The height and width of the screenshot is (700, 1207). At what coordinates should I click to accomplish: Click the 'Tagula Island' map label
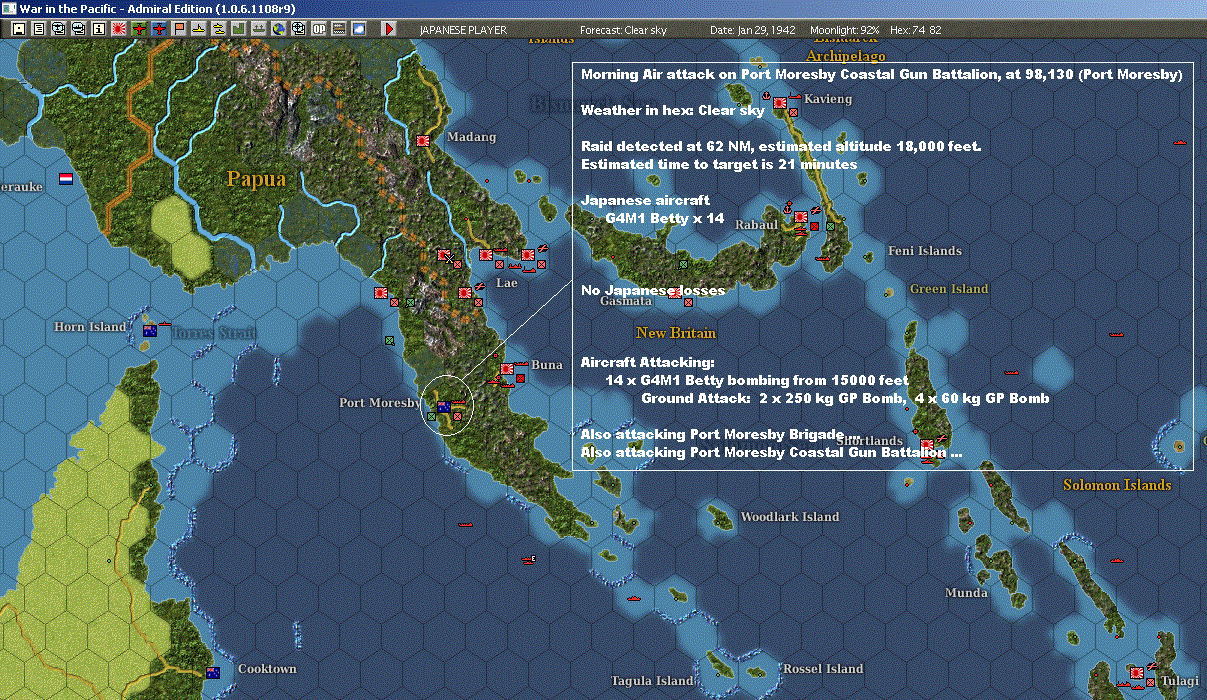(651, 681)
